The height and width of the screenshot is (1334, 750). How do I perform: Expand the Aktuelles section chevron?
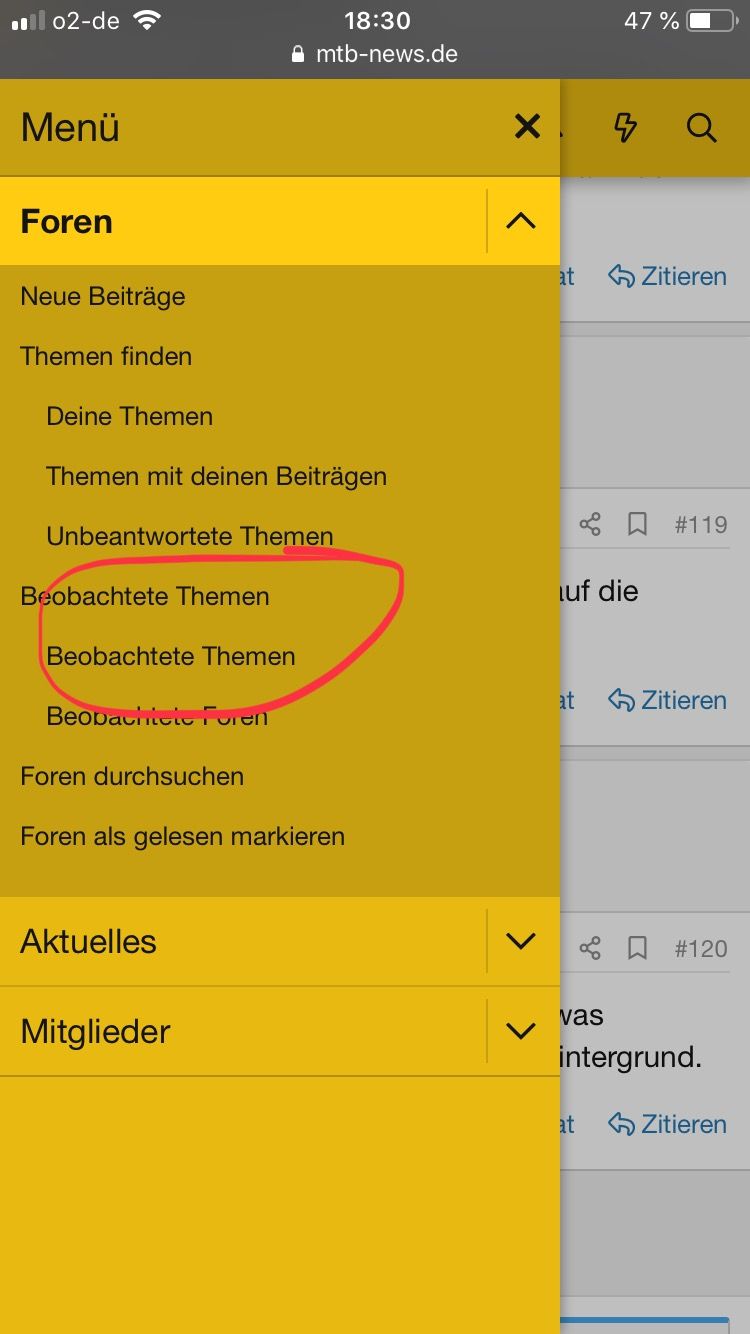(521, 941)
